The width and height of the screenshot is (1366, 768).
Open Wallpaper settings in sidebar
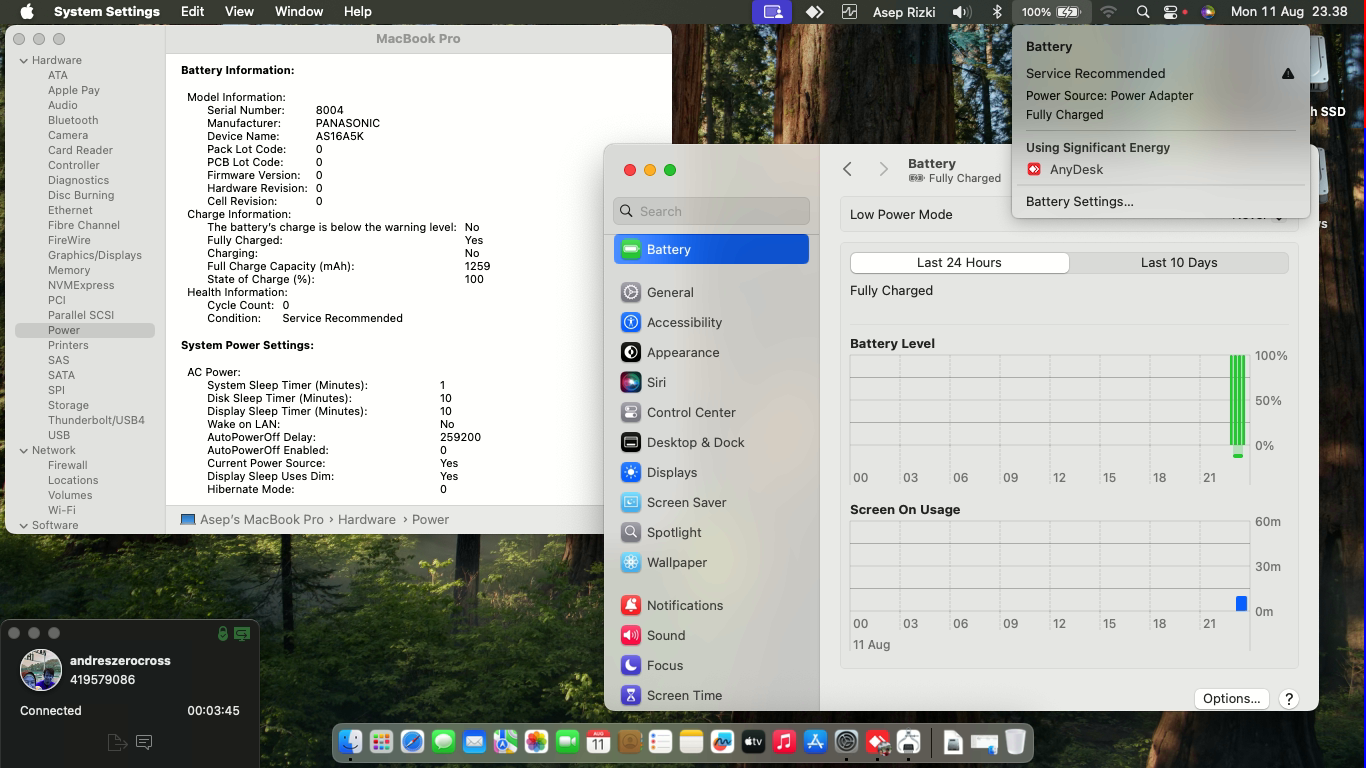point(676,562)
